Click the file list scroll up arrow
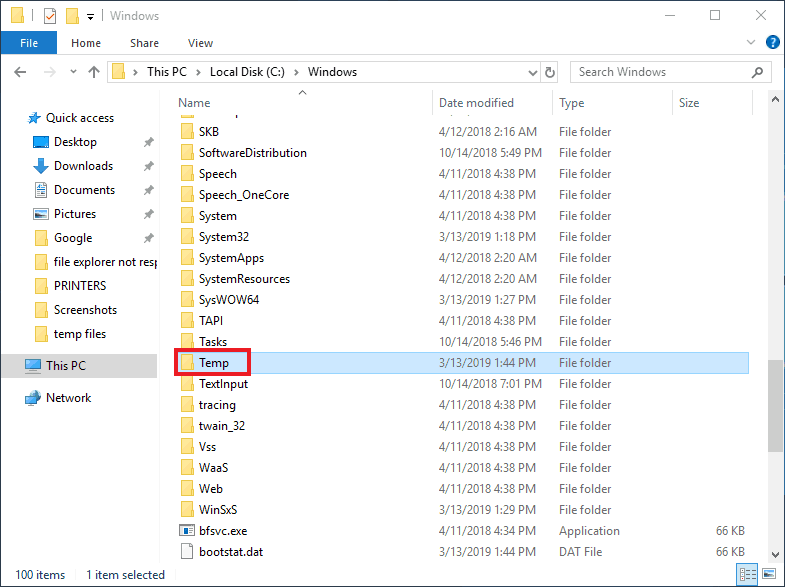 (775, 100)
